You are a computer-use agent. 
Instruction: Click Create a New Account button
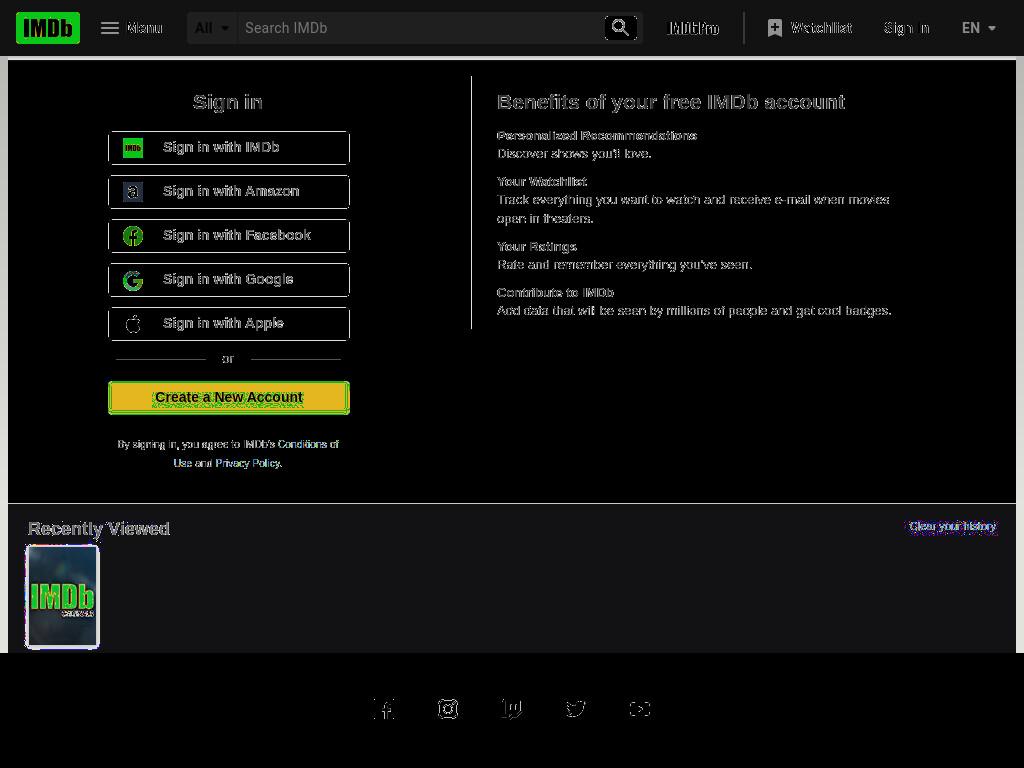pos(229,398)
